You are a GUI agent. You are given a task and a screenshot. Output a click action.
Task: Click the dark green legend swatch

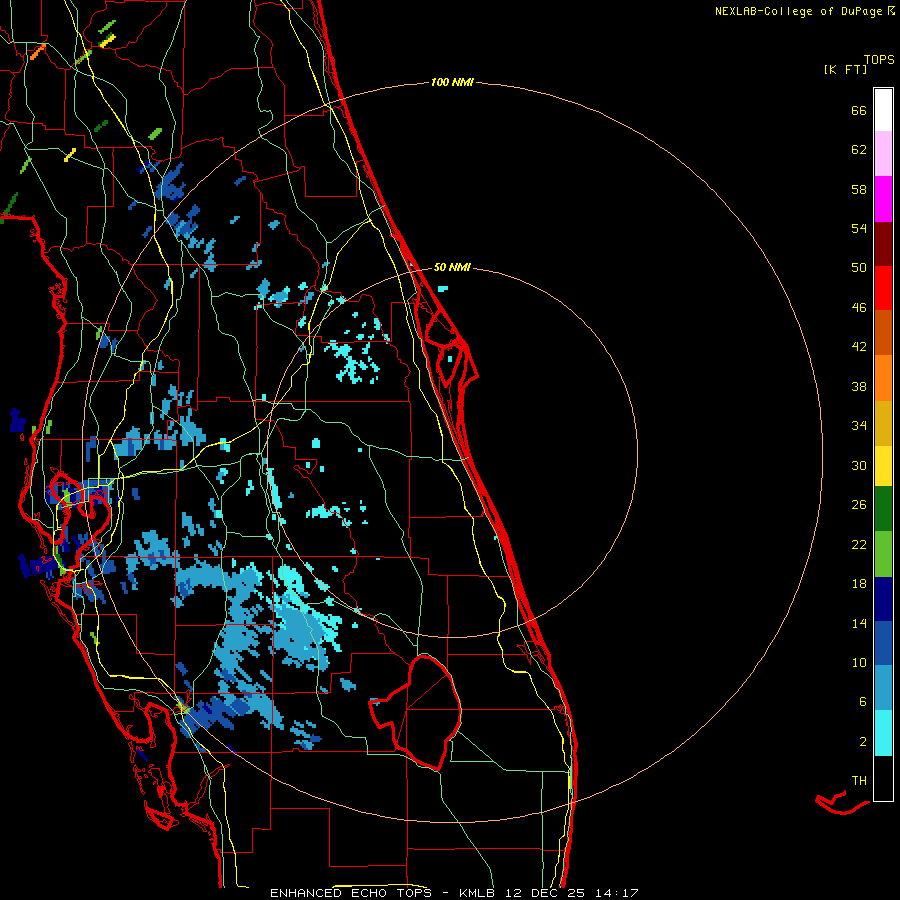pos(883,509)
